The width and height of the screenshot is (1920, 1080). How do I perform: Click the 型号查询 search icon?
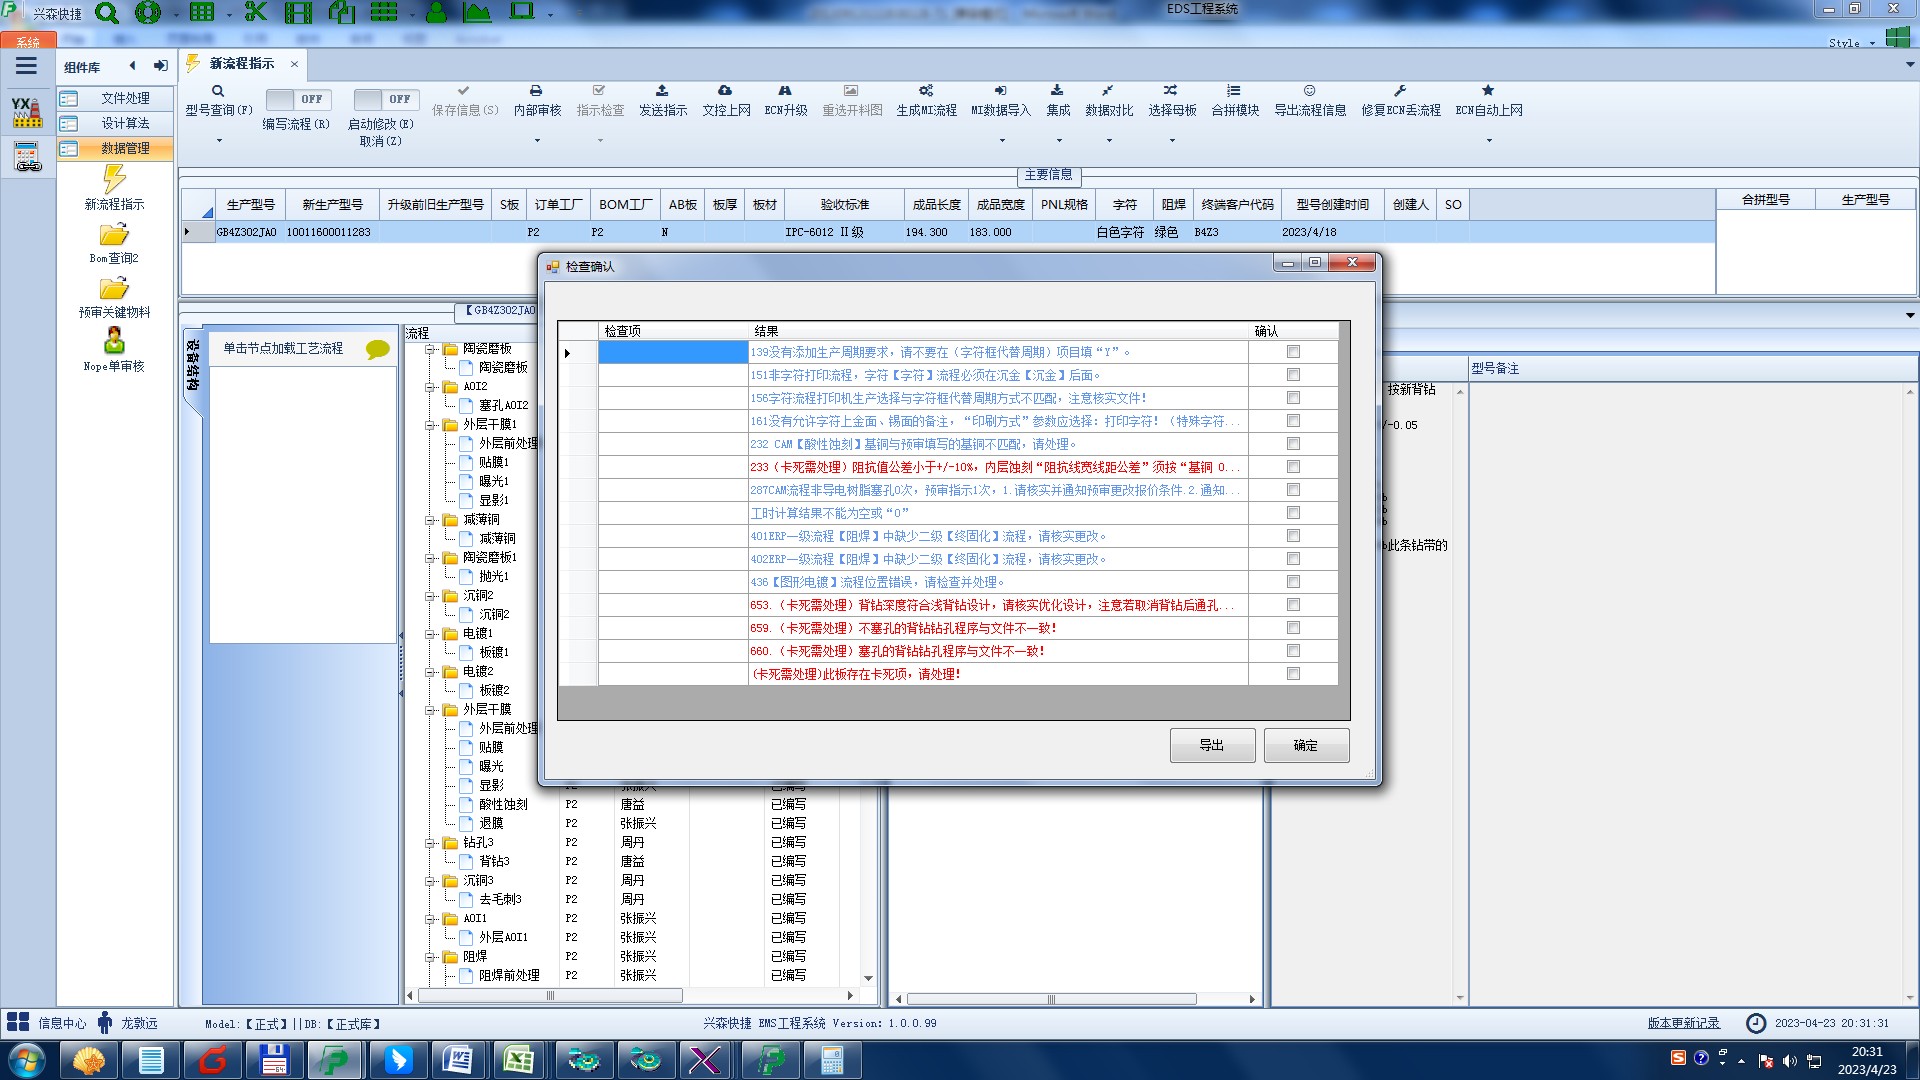tap(217, 91)
